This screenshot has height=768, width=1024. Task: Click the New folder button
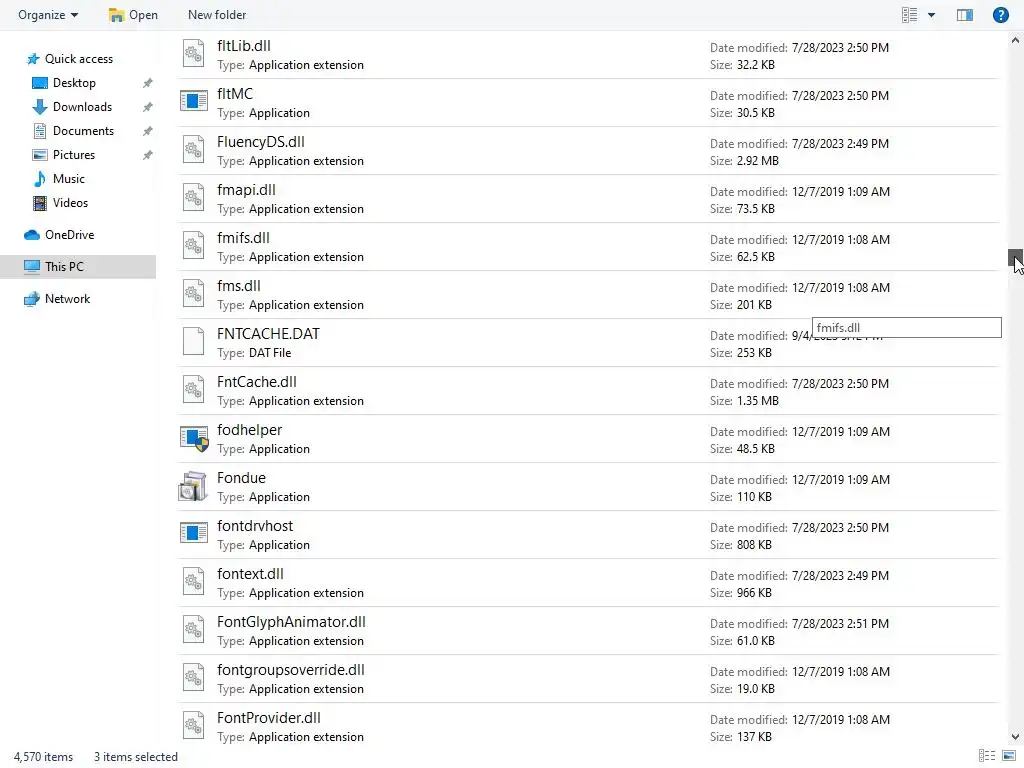click(x=217, y=15)
